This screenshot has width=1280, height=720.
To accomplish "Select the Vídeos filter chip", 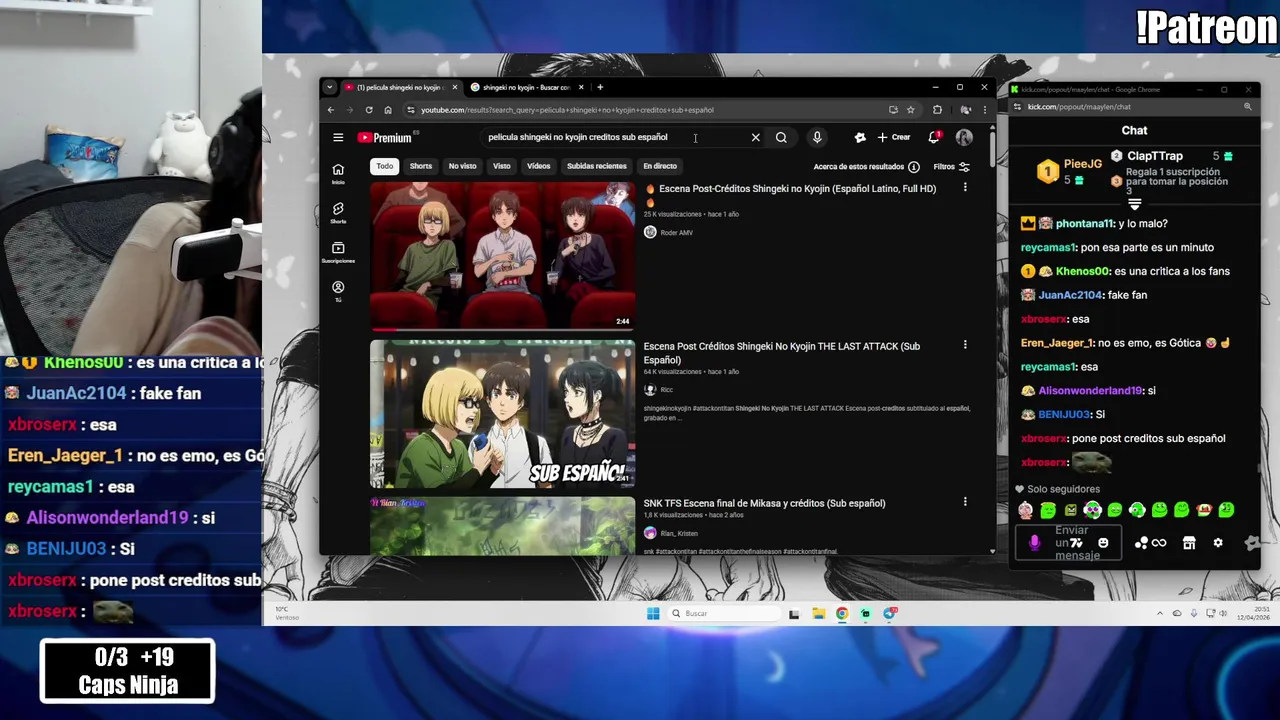I will tap(538, 166).
